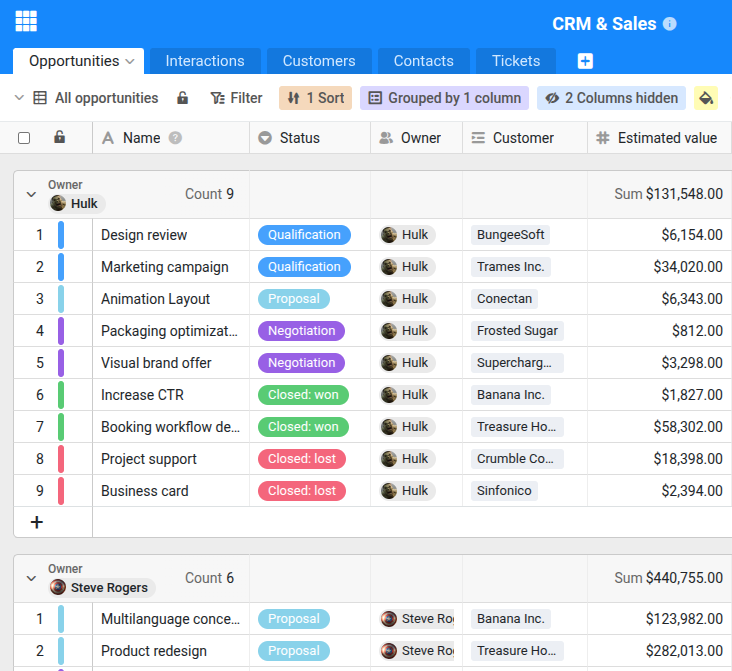Open Proposal status of Animation Layout
The height and width of the screenshot is (671, 732).
(294, 298)
